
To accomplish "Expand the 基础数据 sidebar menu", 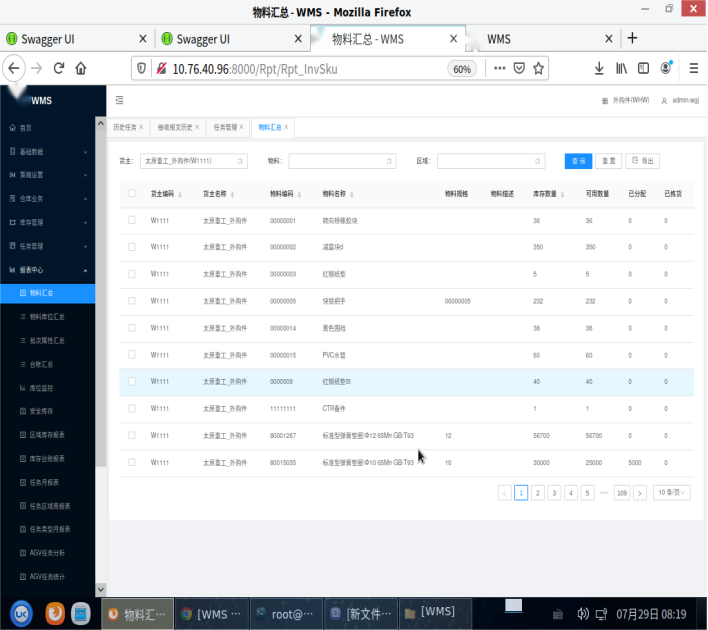I will click(x=47, y=151).
